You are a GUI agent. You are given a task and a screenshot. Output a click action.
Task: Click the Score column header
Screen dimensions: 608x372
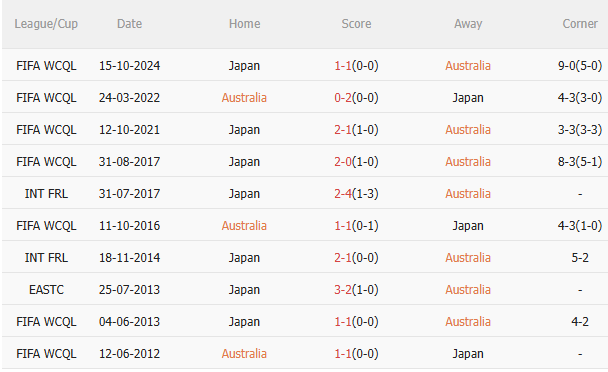coord(356,24)
